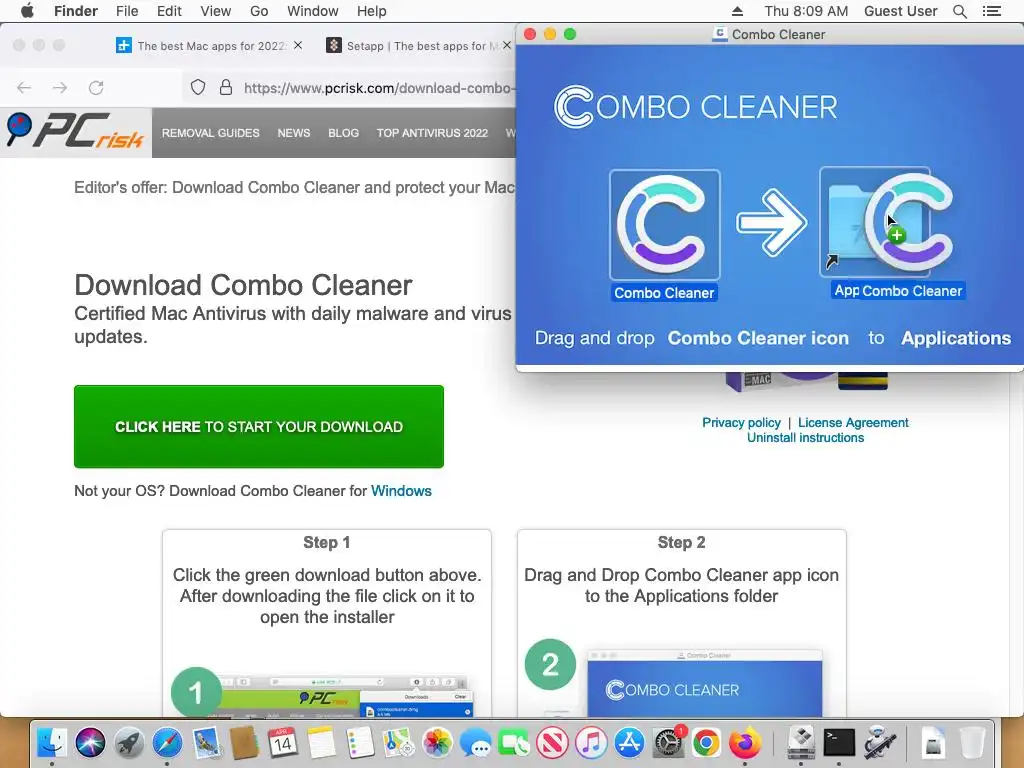Image resolution: width=1024 pixels, height=768 pixels.
Task: Open the File menu
Action: point(127,11)
